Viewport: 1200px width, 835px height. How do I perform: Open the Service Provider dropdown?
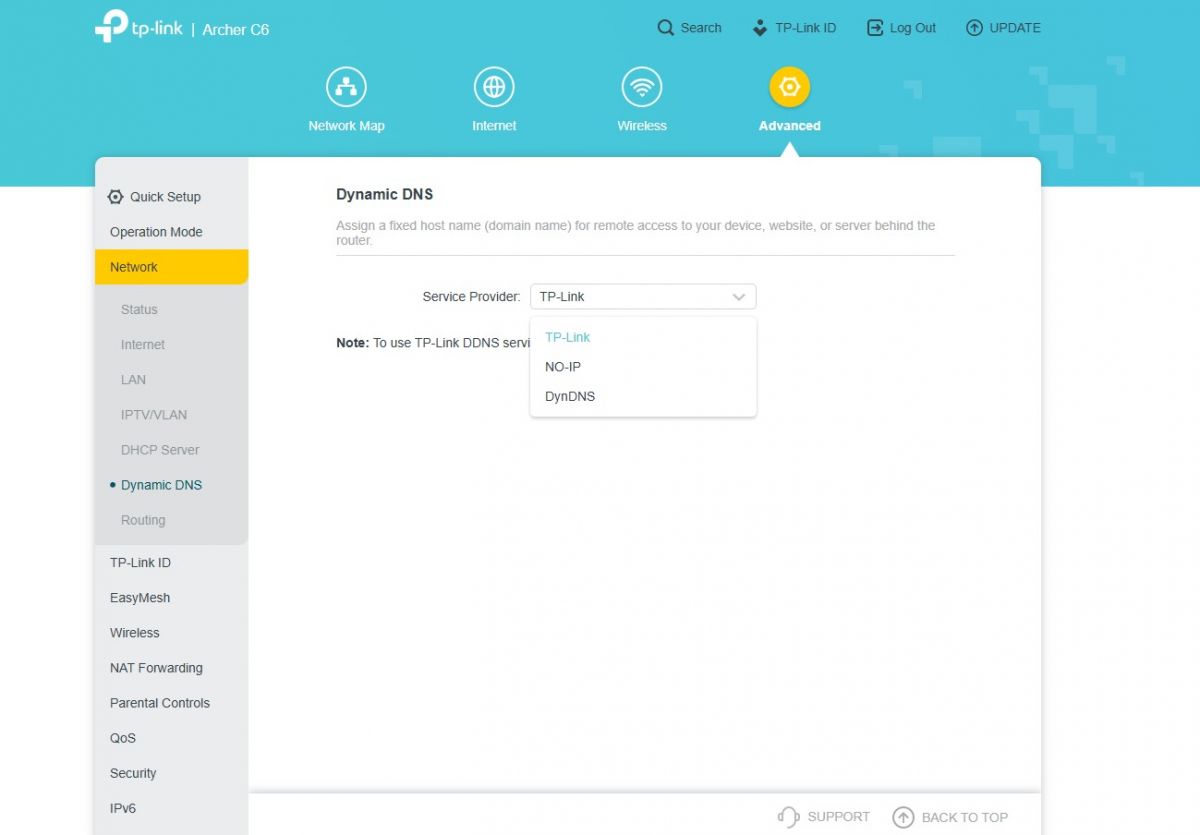coord(643,297)
